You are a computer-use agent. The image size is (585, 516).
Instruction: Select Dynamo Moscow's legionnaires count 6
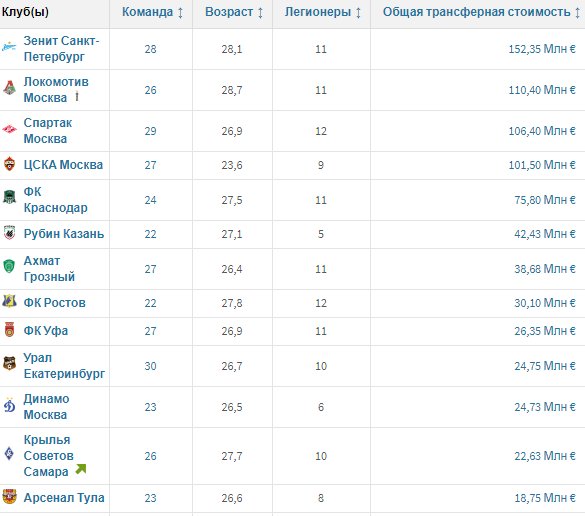coord(321,407)
